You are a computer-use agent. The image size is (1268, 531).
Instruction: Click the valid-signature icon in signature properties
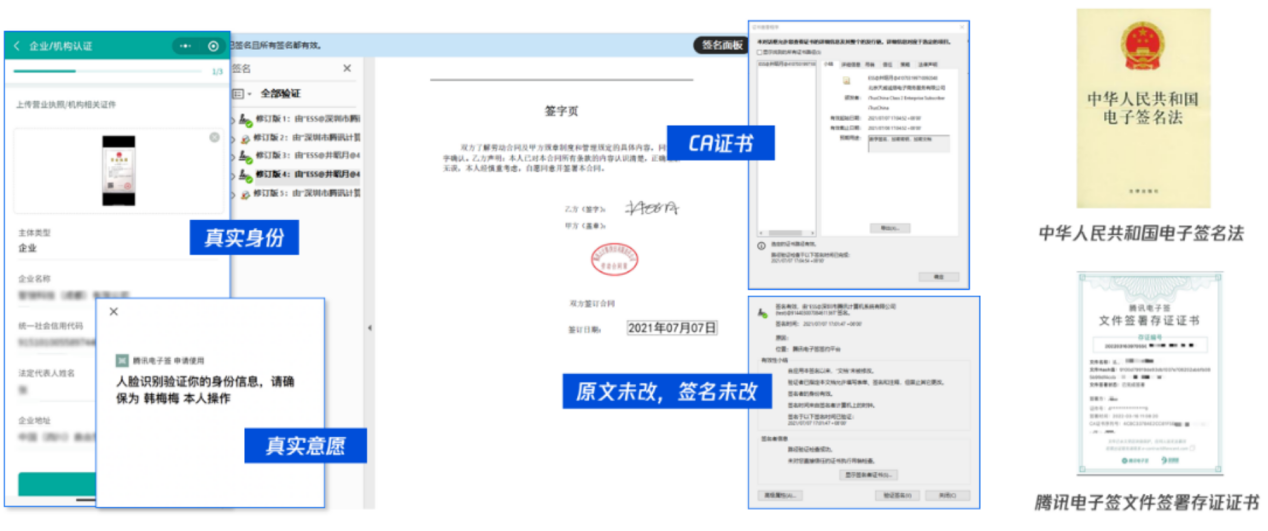pyautogui.click(x=762, y=313)
